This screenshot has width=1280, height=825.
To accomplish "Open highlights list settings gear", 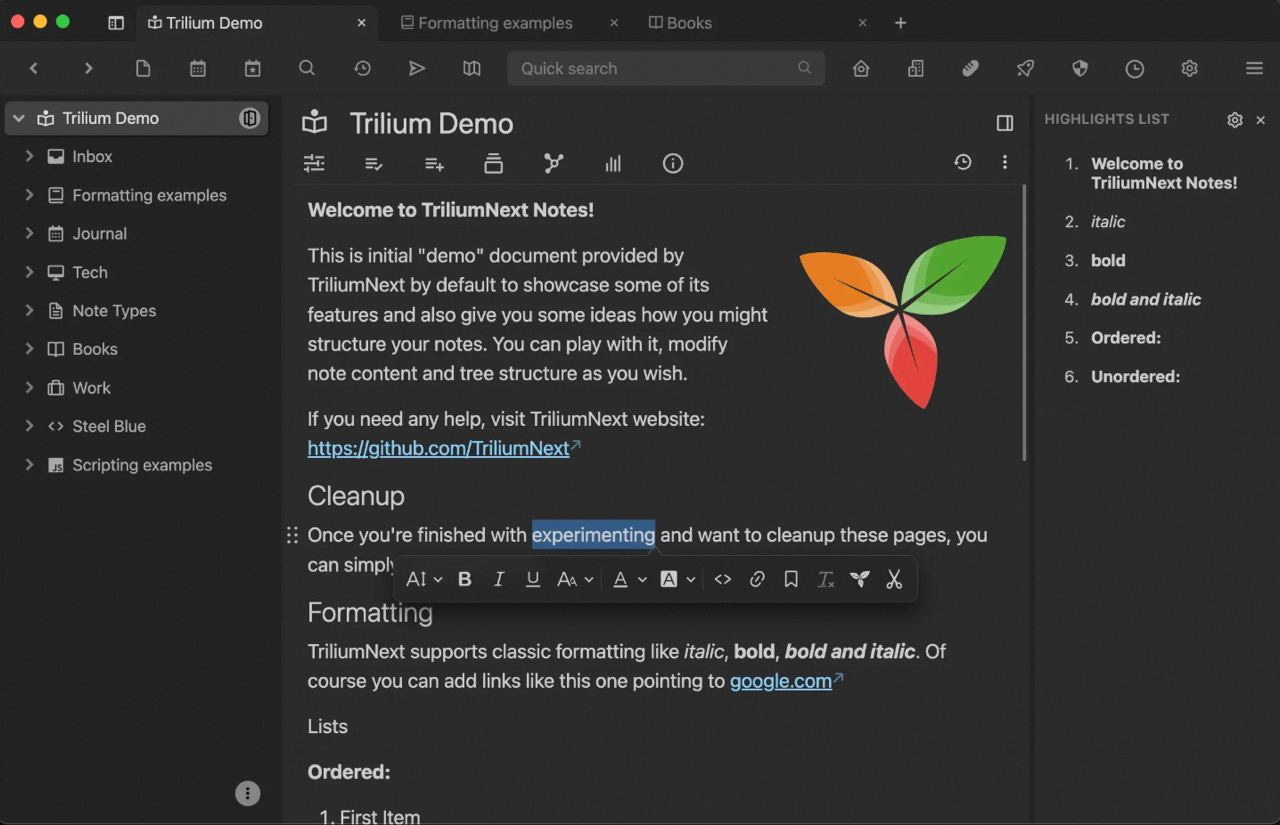I will [x=1235, y=120].
